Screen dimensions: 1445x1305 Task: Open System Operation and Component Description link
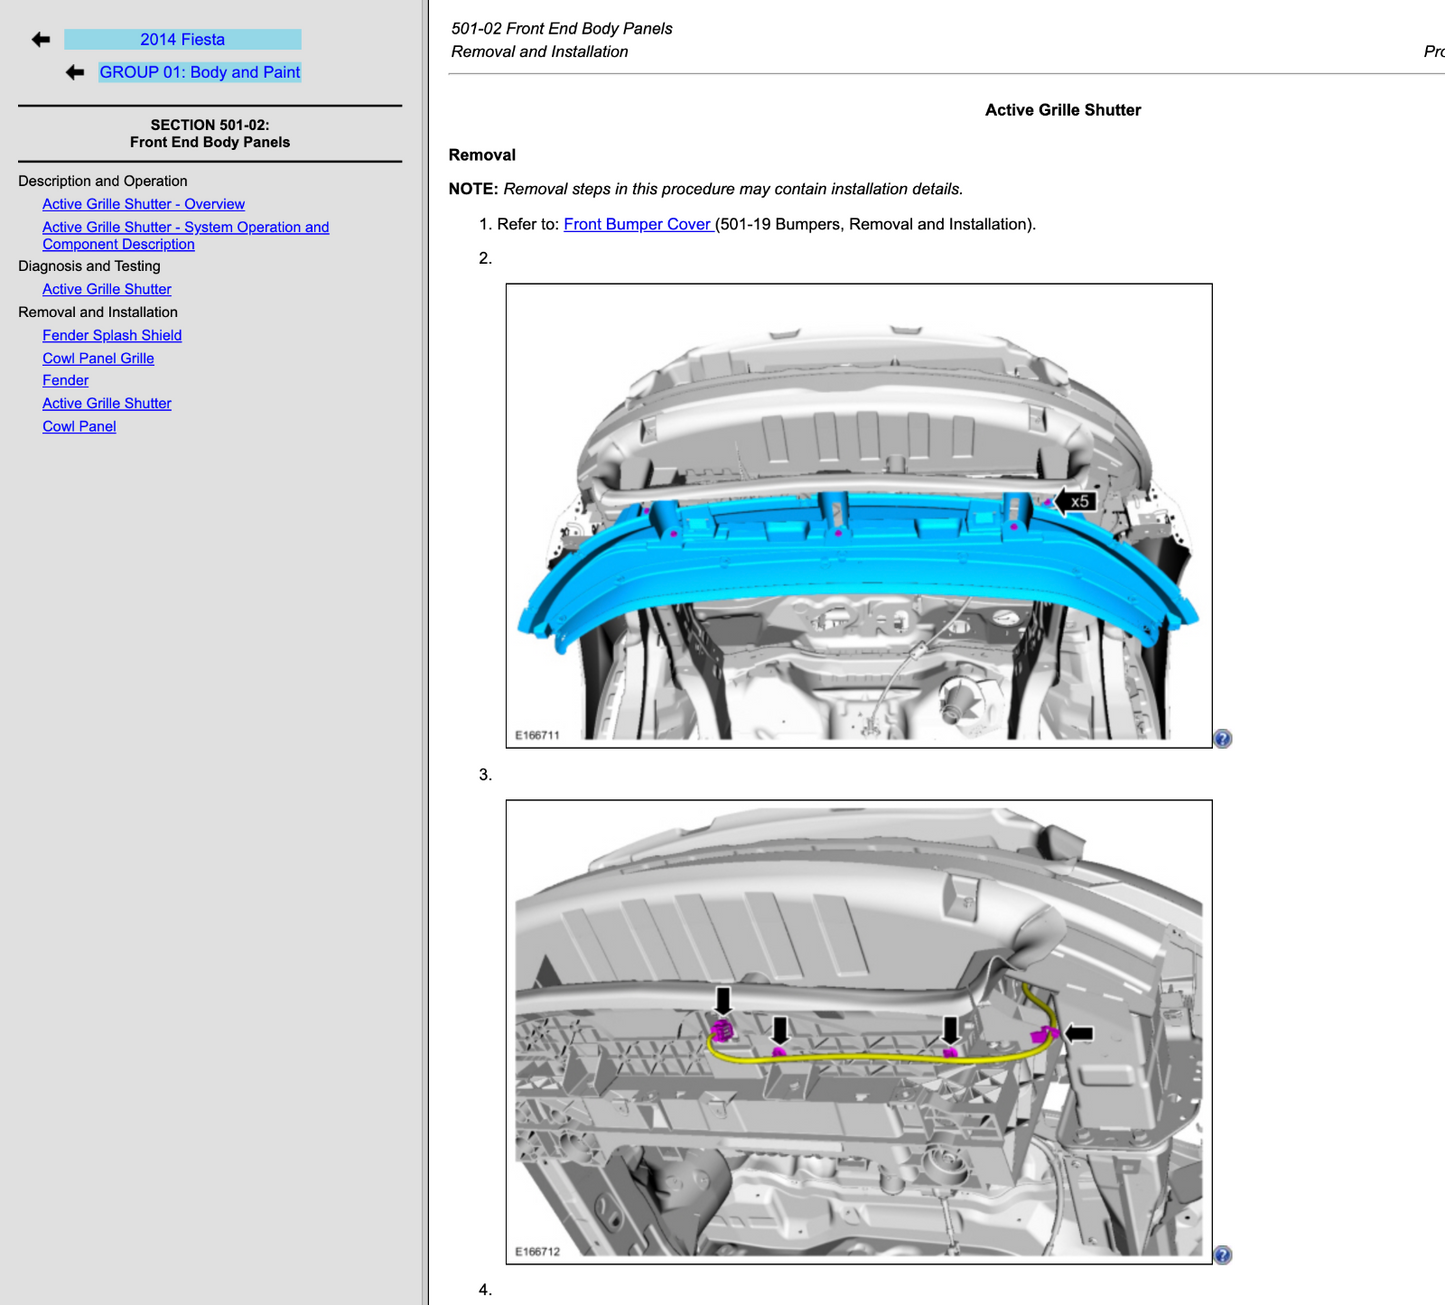(x=185, y=235)
